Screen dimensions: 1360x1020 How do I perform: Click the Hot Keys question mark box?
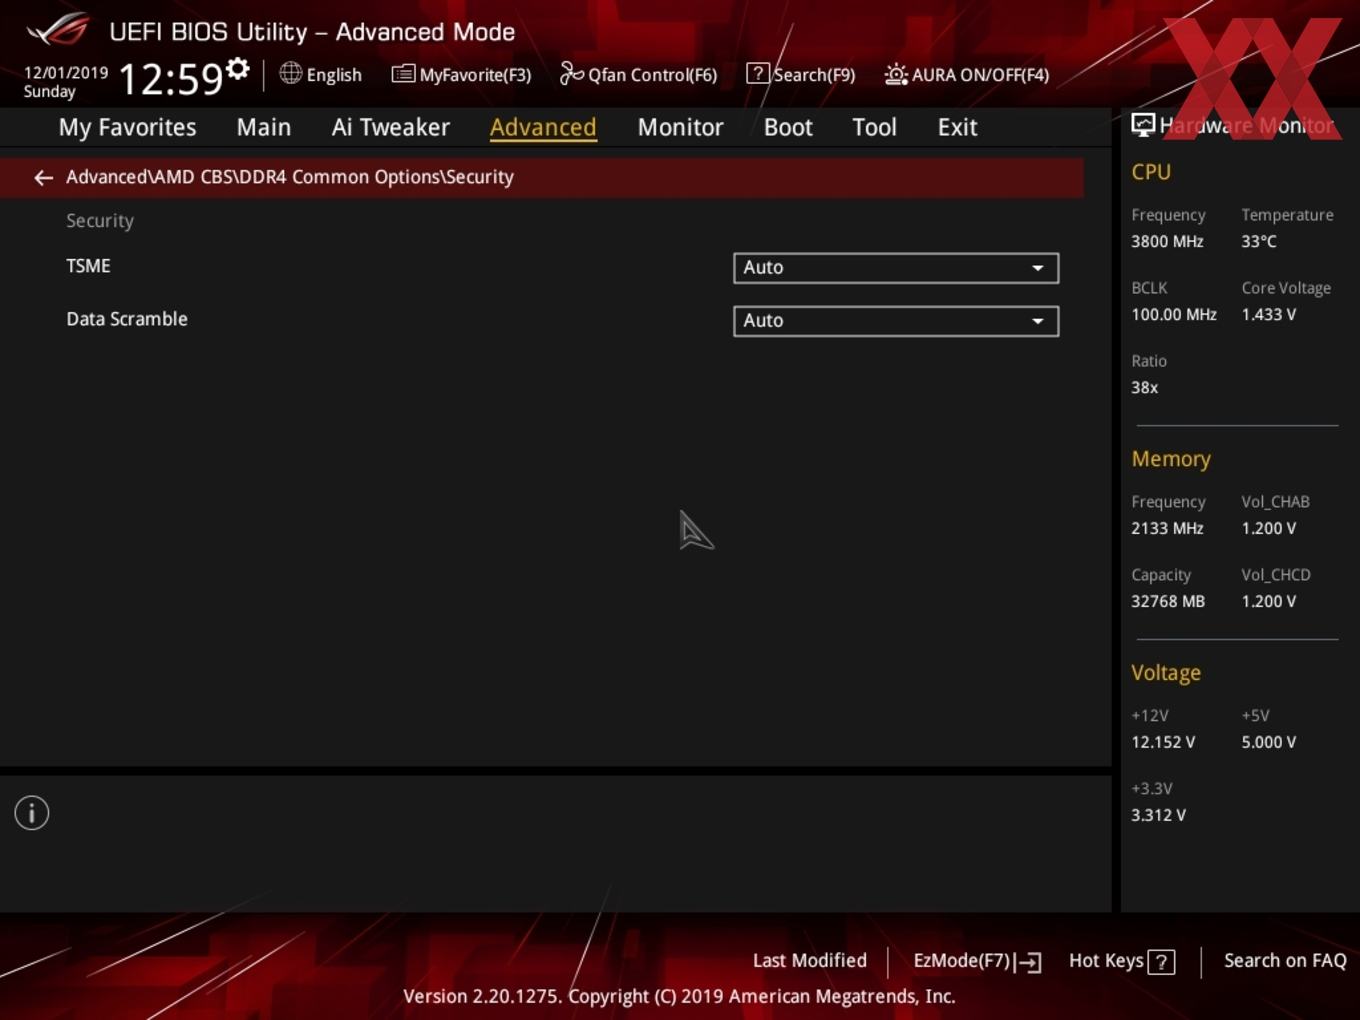(1161, 962)
